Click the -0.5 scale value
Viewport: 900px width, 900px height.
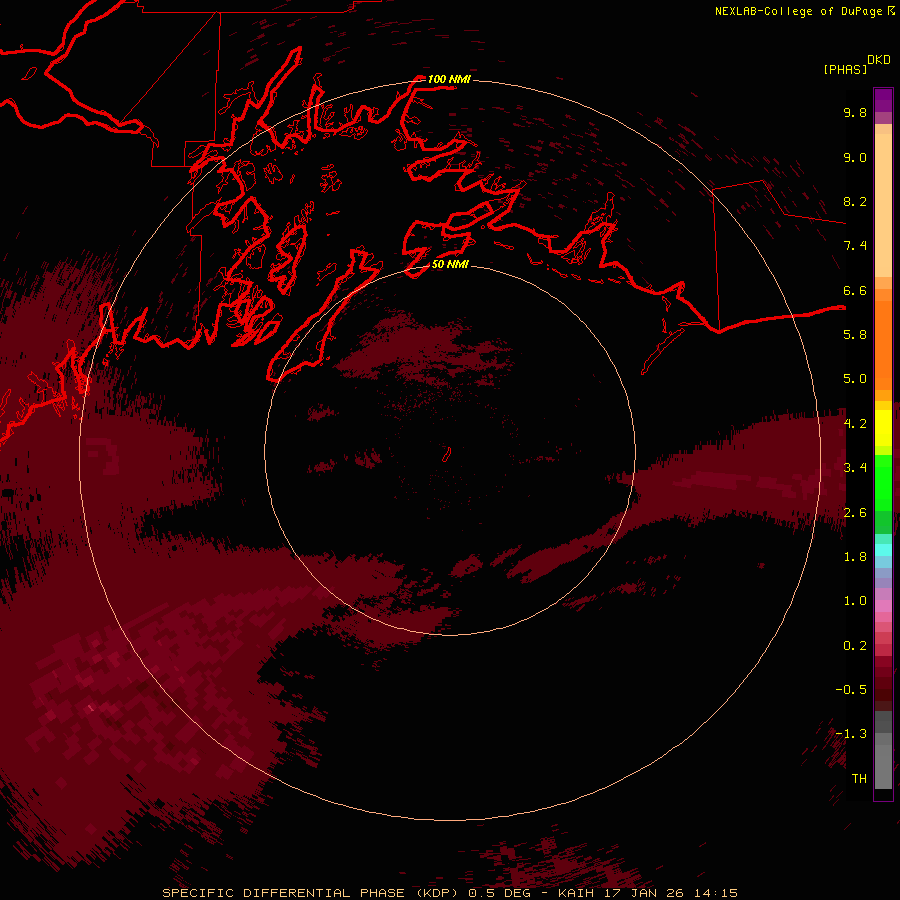pyautogui.click(x=851, y=690)
